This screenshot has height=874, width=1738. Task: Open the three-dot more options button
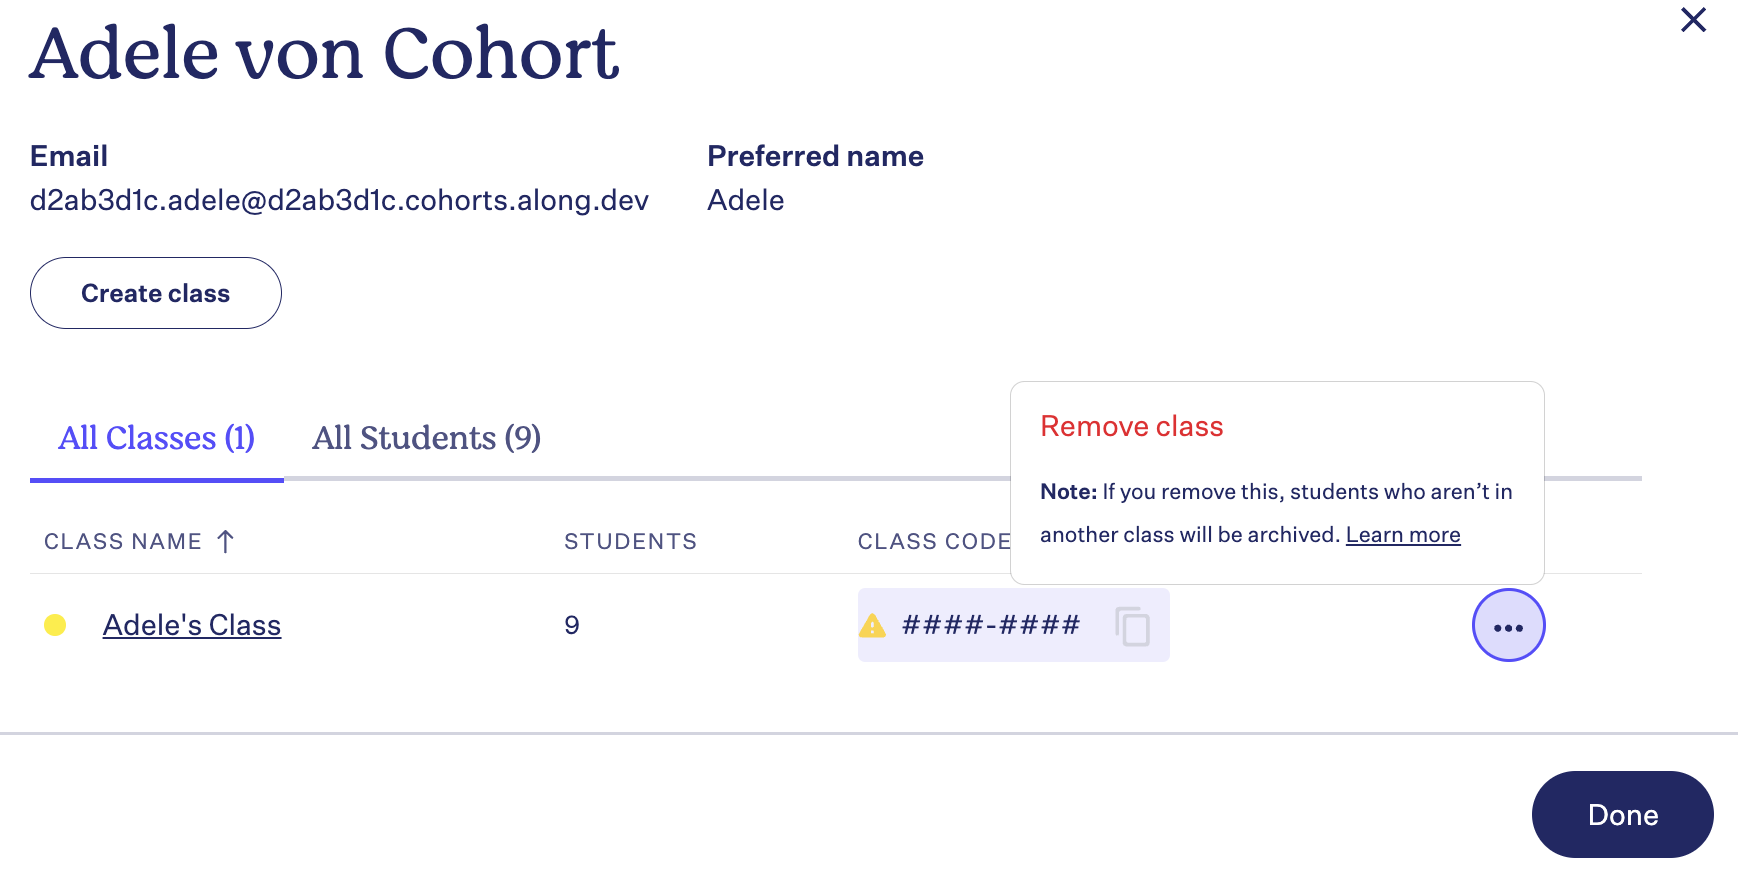pyautogui.click(x=1508, y=626)
